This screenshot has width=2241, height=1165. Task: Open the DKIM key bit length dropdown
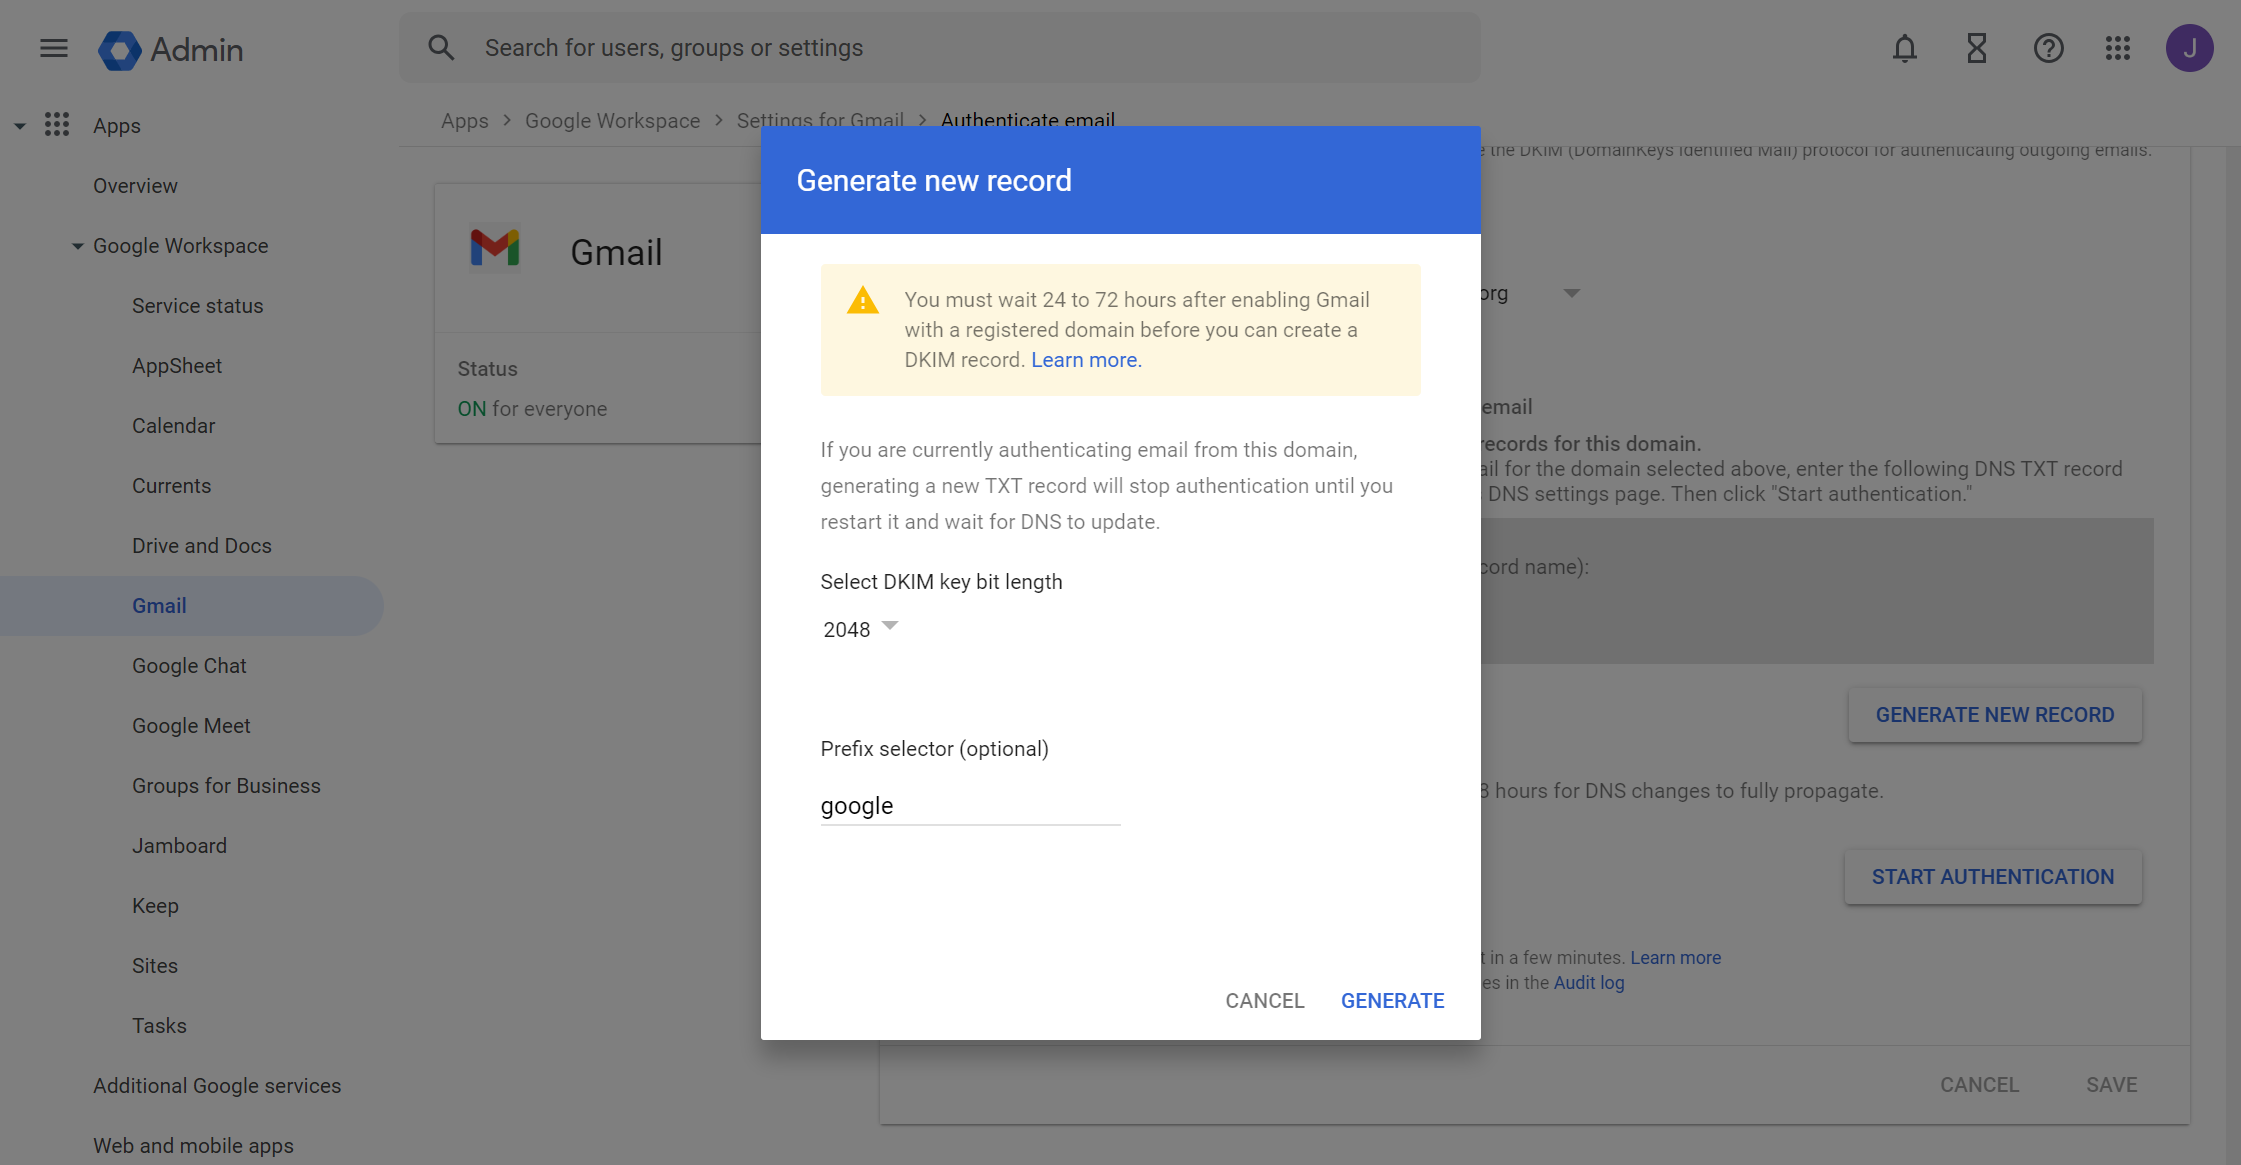point(861,629)
